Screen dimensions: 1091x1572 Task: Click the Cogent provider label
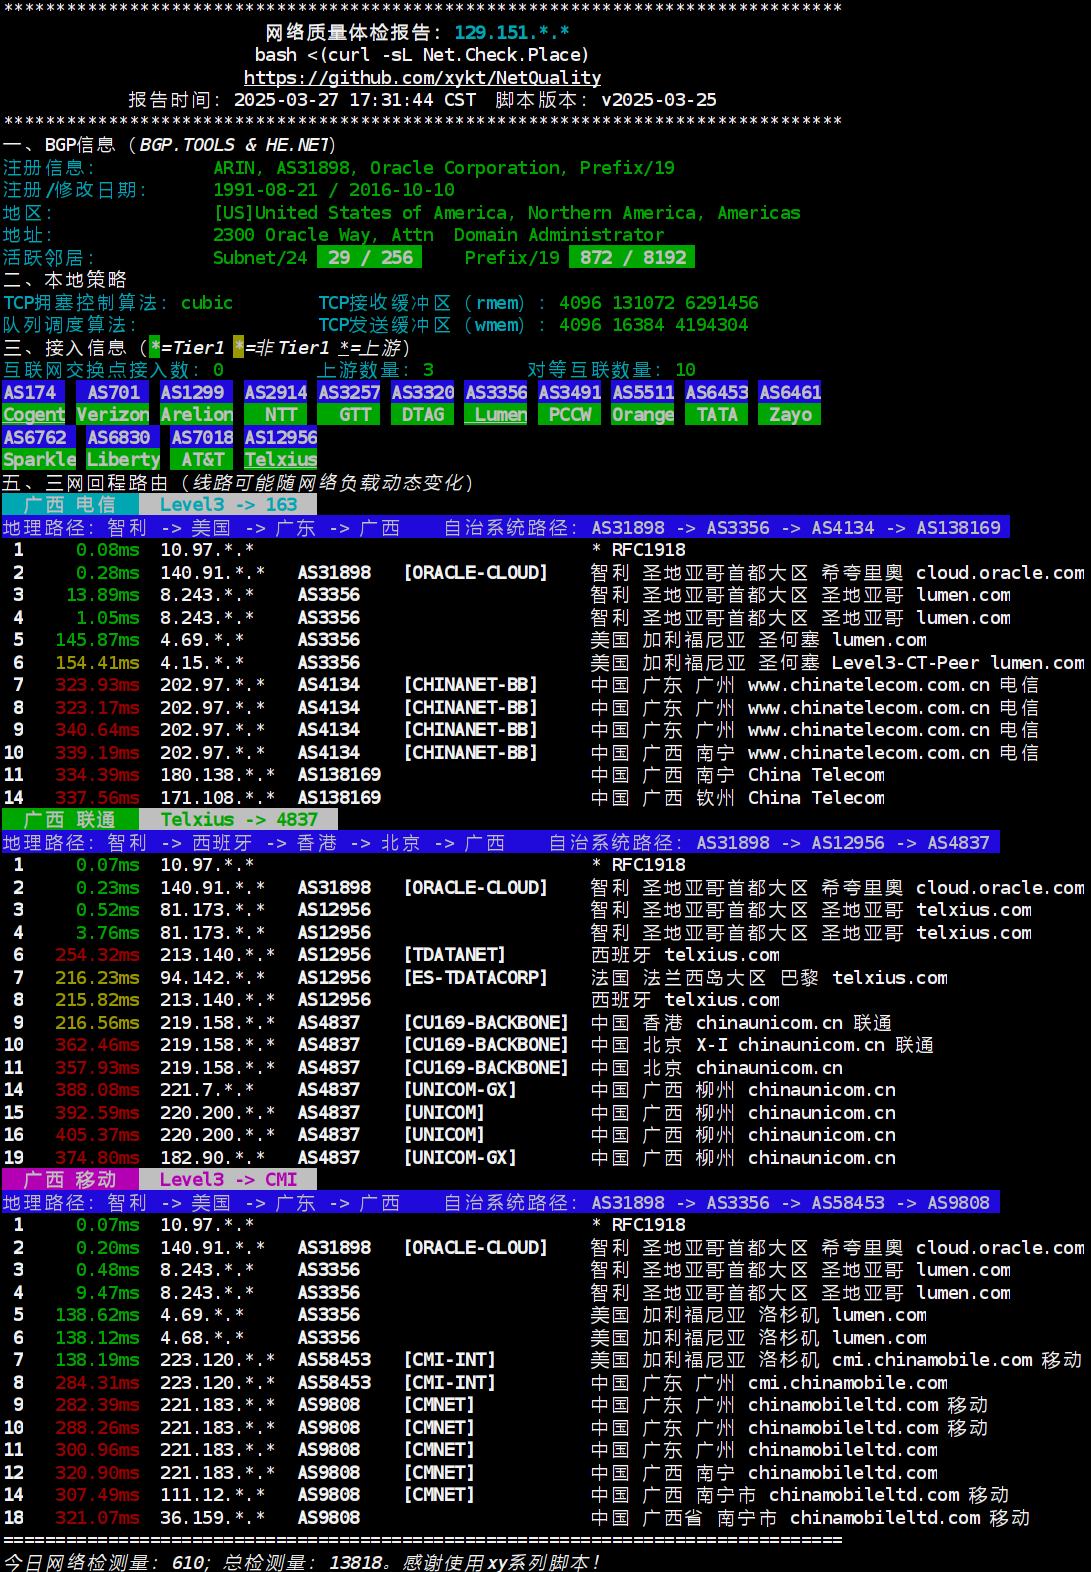(33, 415)
